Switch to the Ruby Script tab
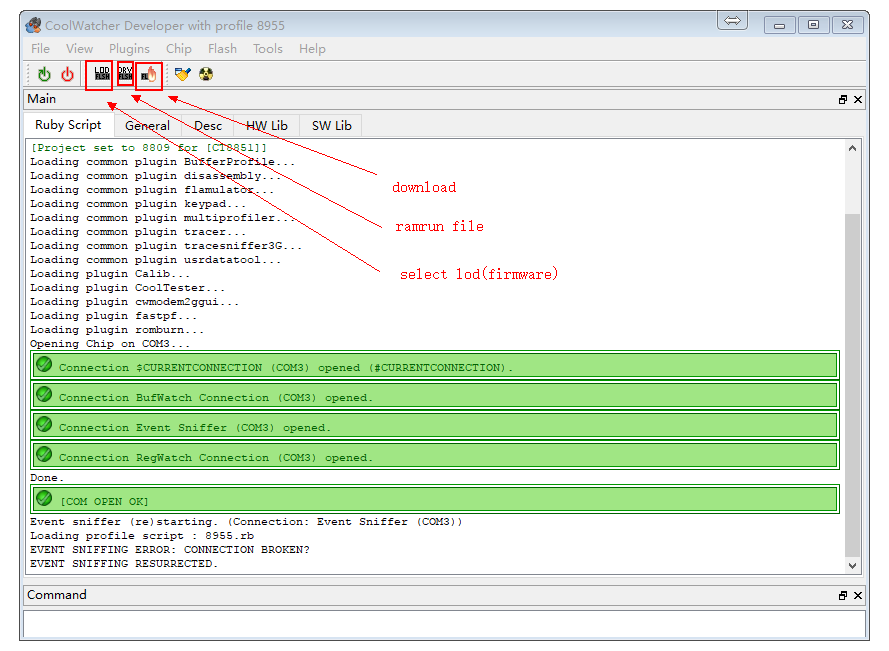Screen dimensions: 889x651 click(x=69, y=125)
